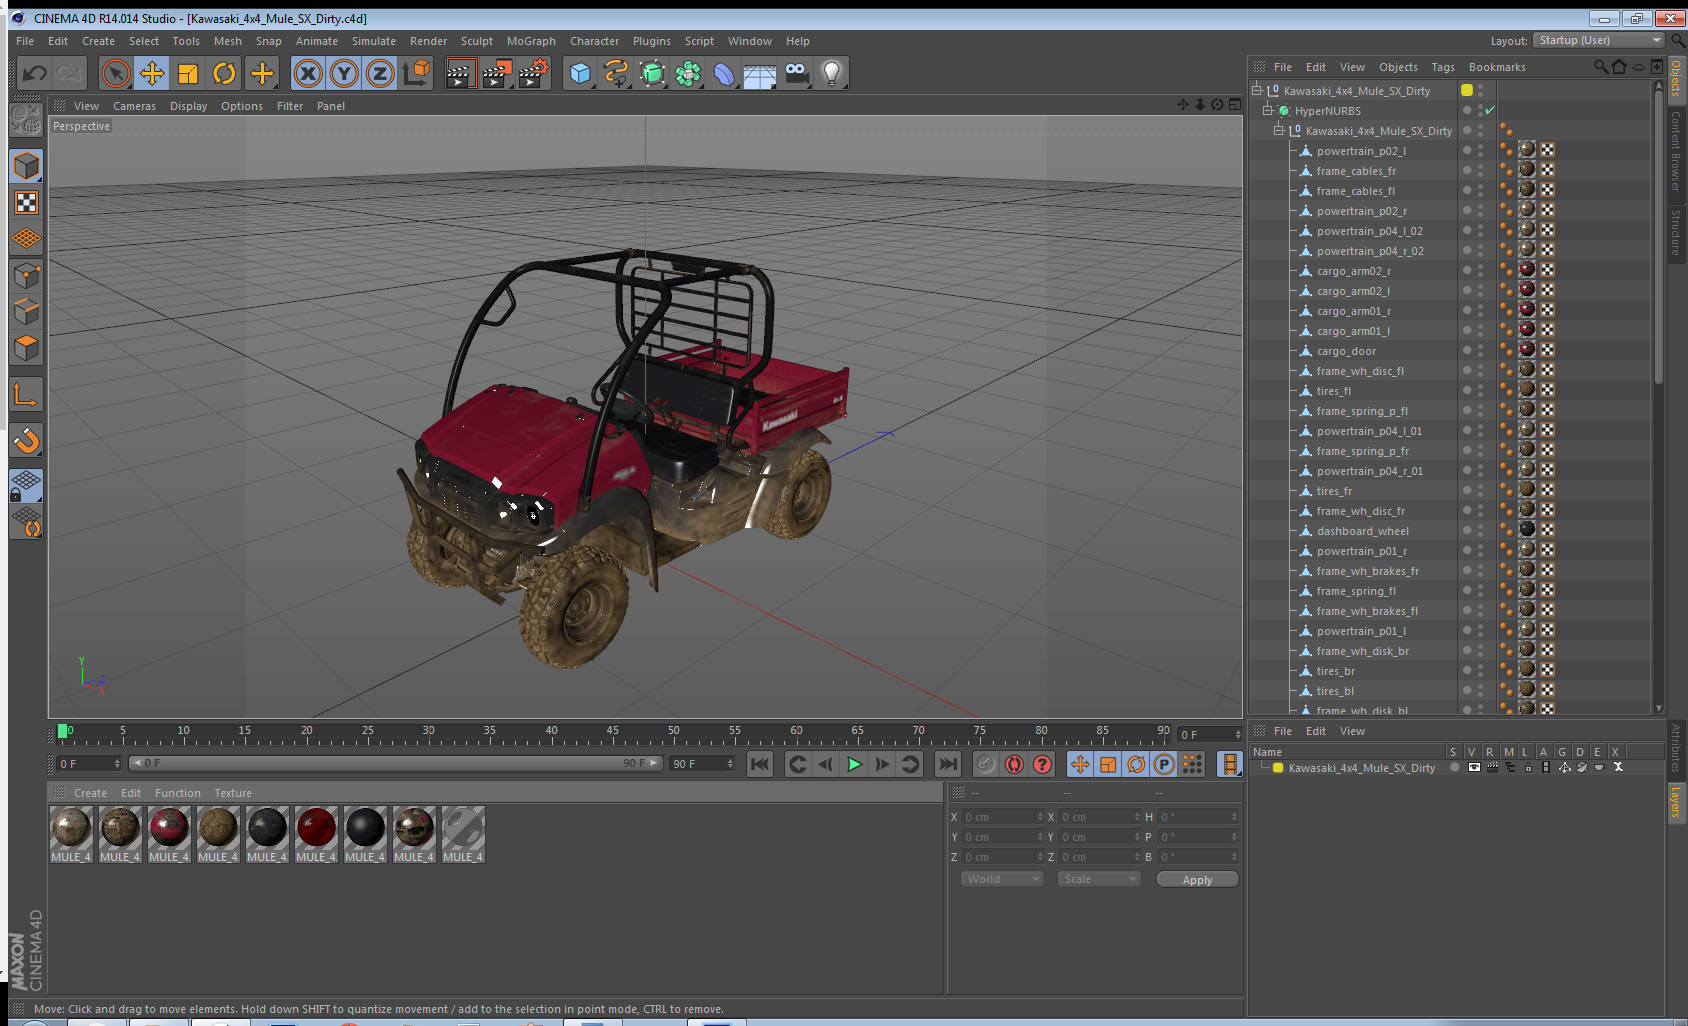
Task: Collapse the top Kawasaki_4x4_Mule_SX_Dirty object
Action: pos(1257,90)
